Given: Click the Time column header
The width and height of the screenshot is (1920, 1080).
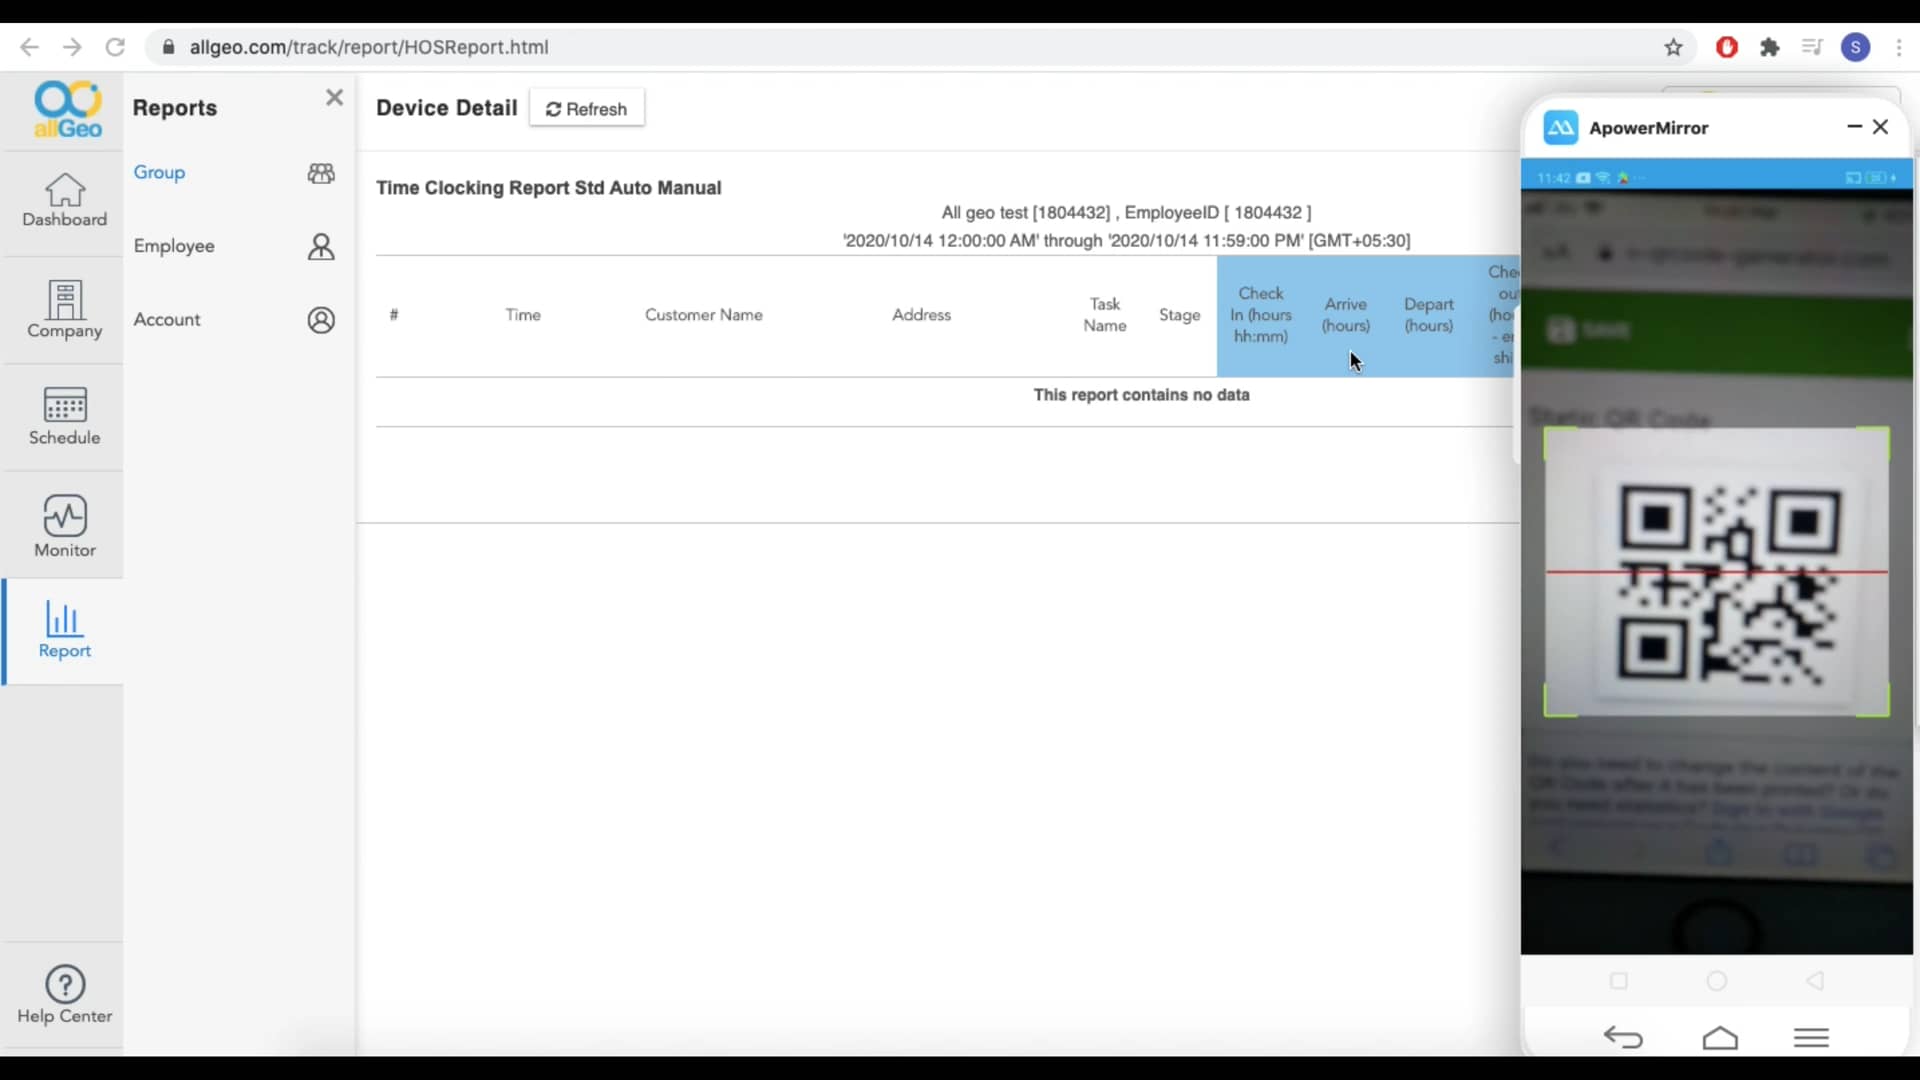Looking at the screenshot, I should [523, 314].
